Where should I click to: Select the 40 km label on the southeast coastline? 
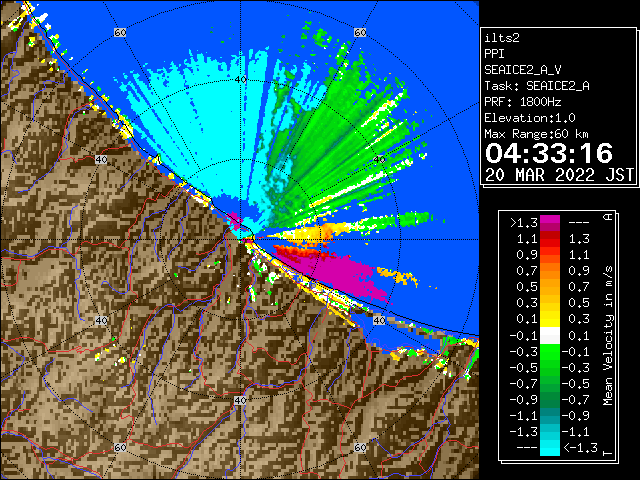click(380, 320)
